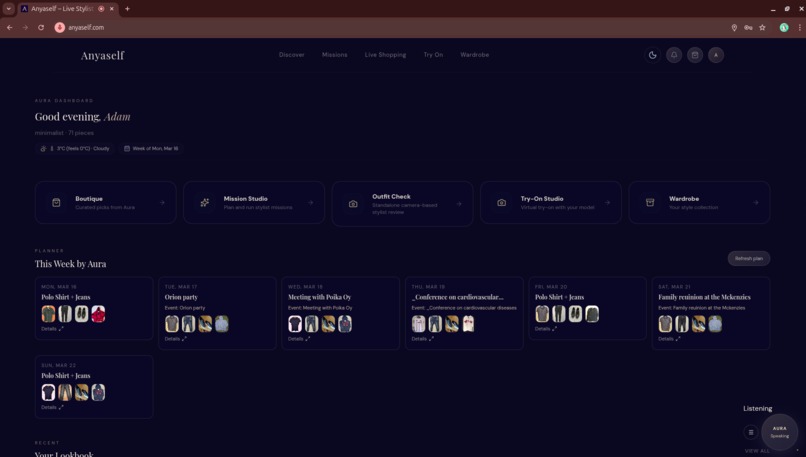Screen dimensions: 806x457
Task: Go back with browser back arrow
Action: pyautogui.click(x=10, y=28)
